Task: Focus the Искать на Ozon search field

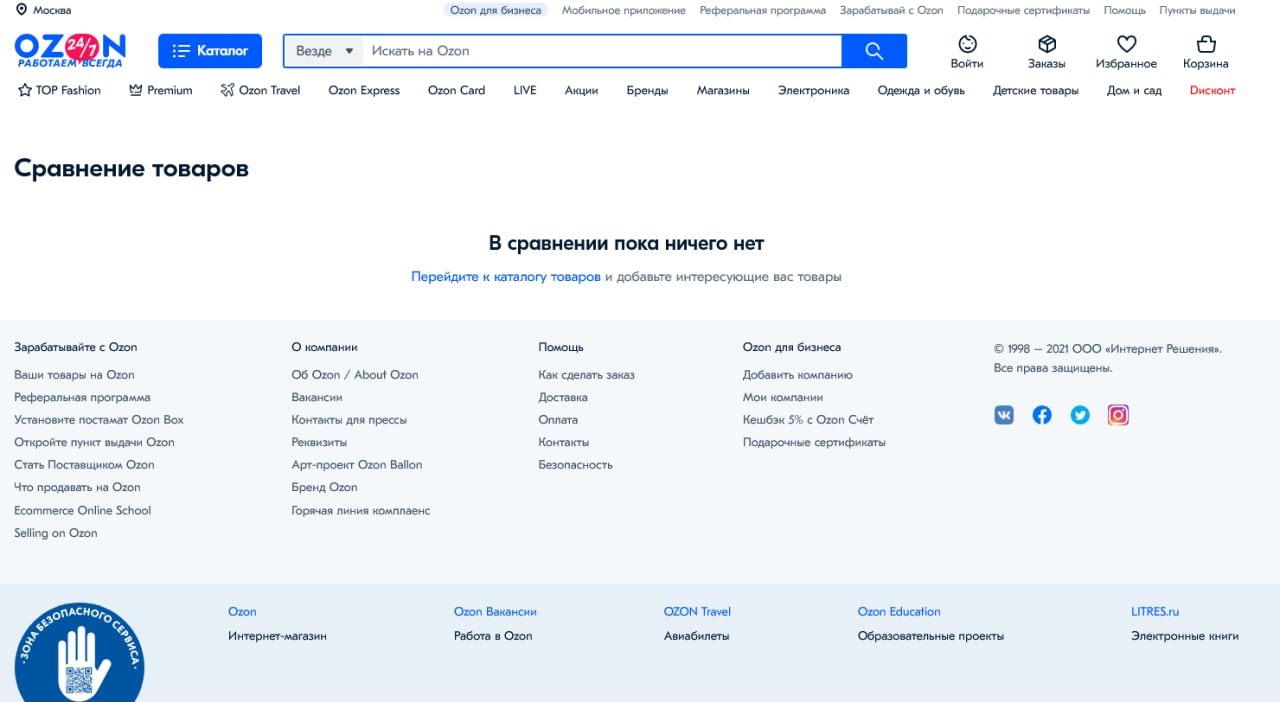Action: pyautogui.click(x=603, y=51)
